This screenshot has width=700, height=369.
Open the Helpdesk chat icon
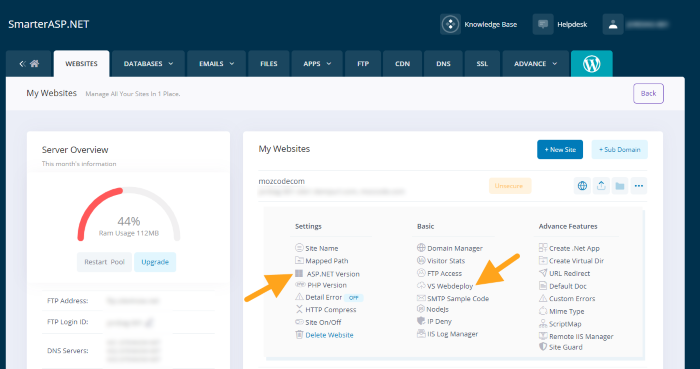[x=543, y=24]
